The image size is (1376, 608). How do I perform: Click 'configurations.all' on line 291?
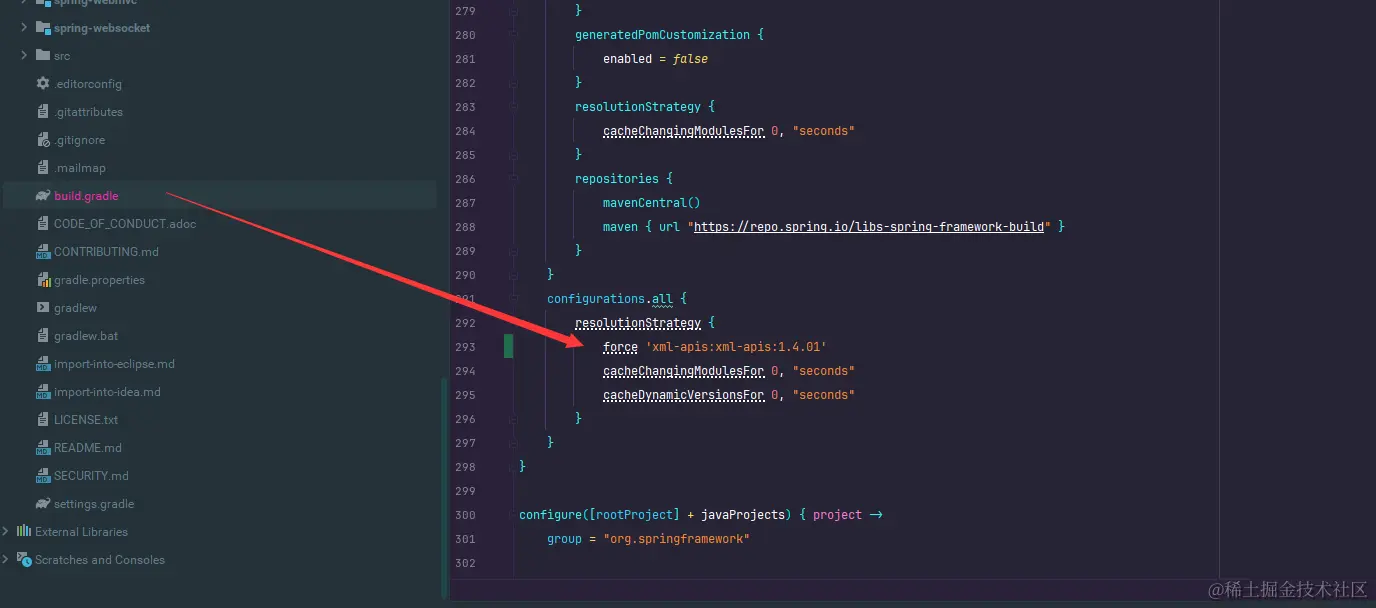pos(609,299)
